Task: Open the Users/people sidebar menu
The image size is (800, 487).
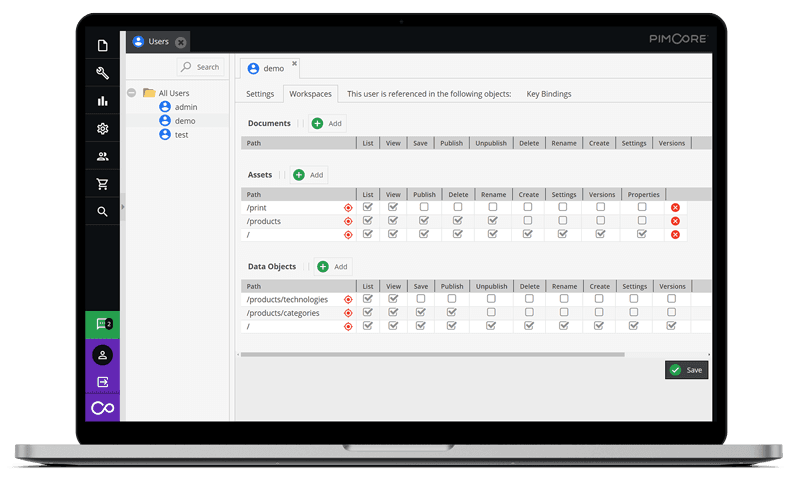Action: click(103, 156)
